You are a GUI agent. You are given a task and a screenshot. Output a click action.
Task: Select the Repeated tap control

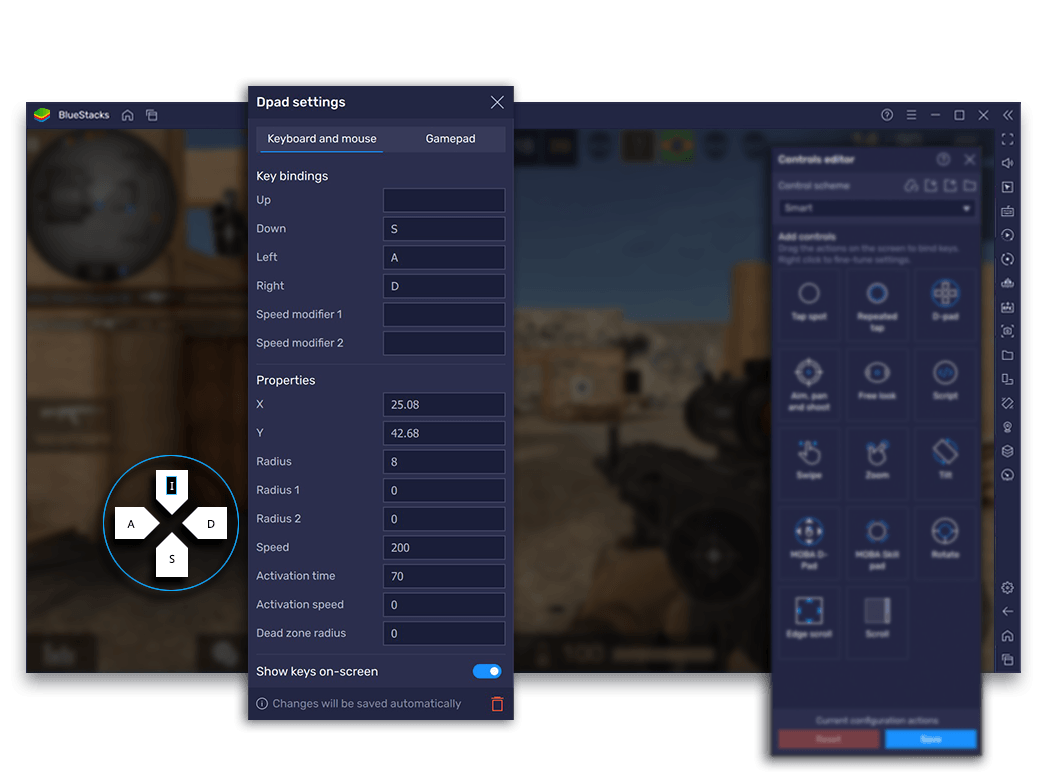pos(877,305)
